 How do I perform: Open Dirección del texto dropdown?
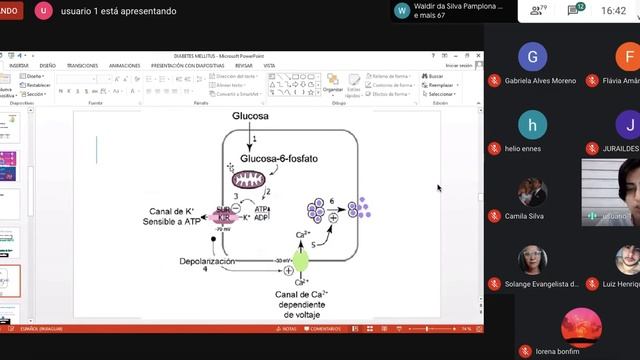[x=233, y=76]
